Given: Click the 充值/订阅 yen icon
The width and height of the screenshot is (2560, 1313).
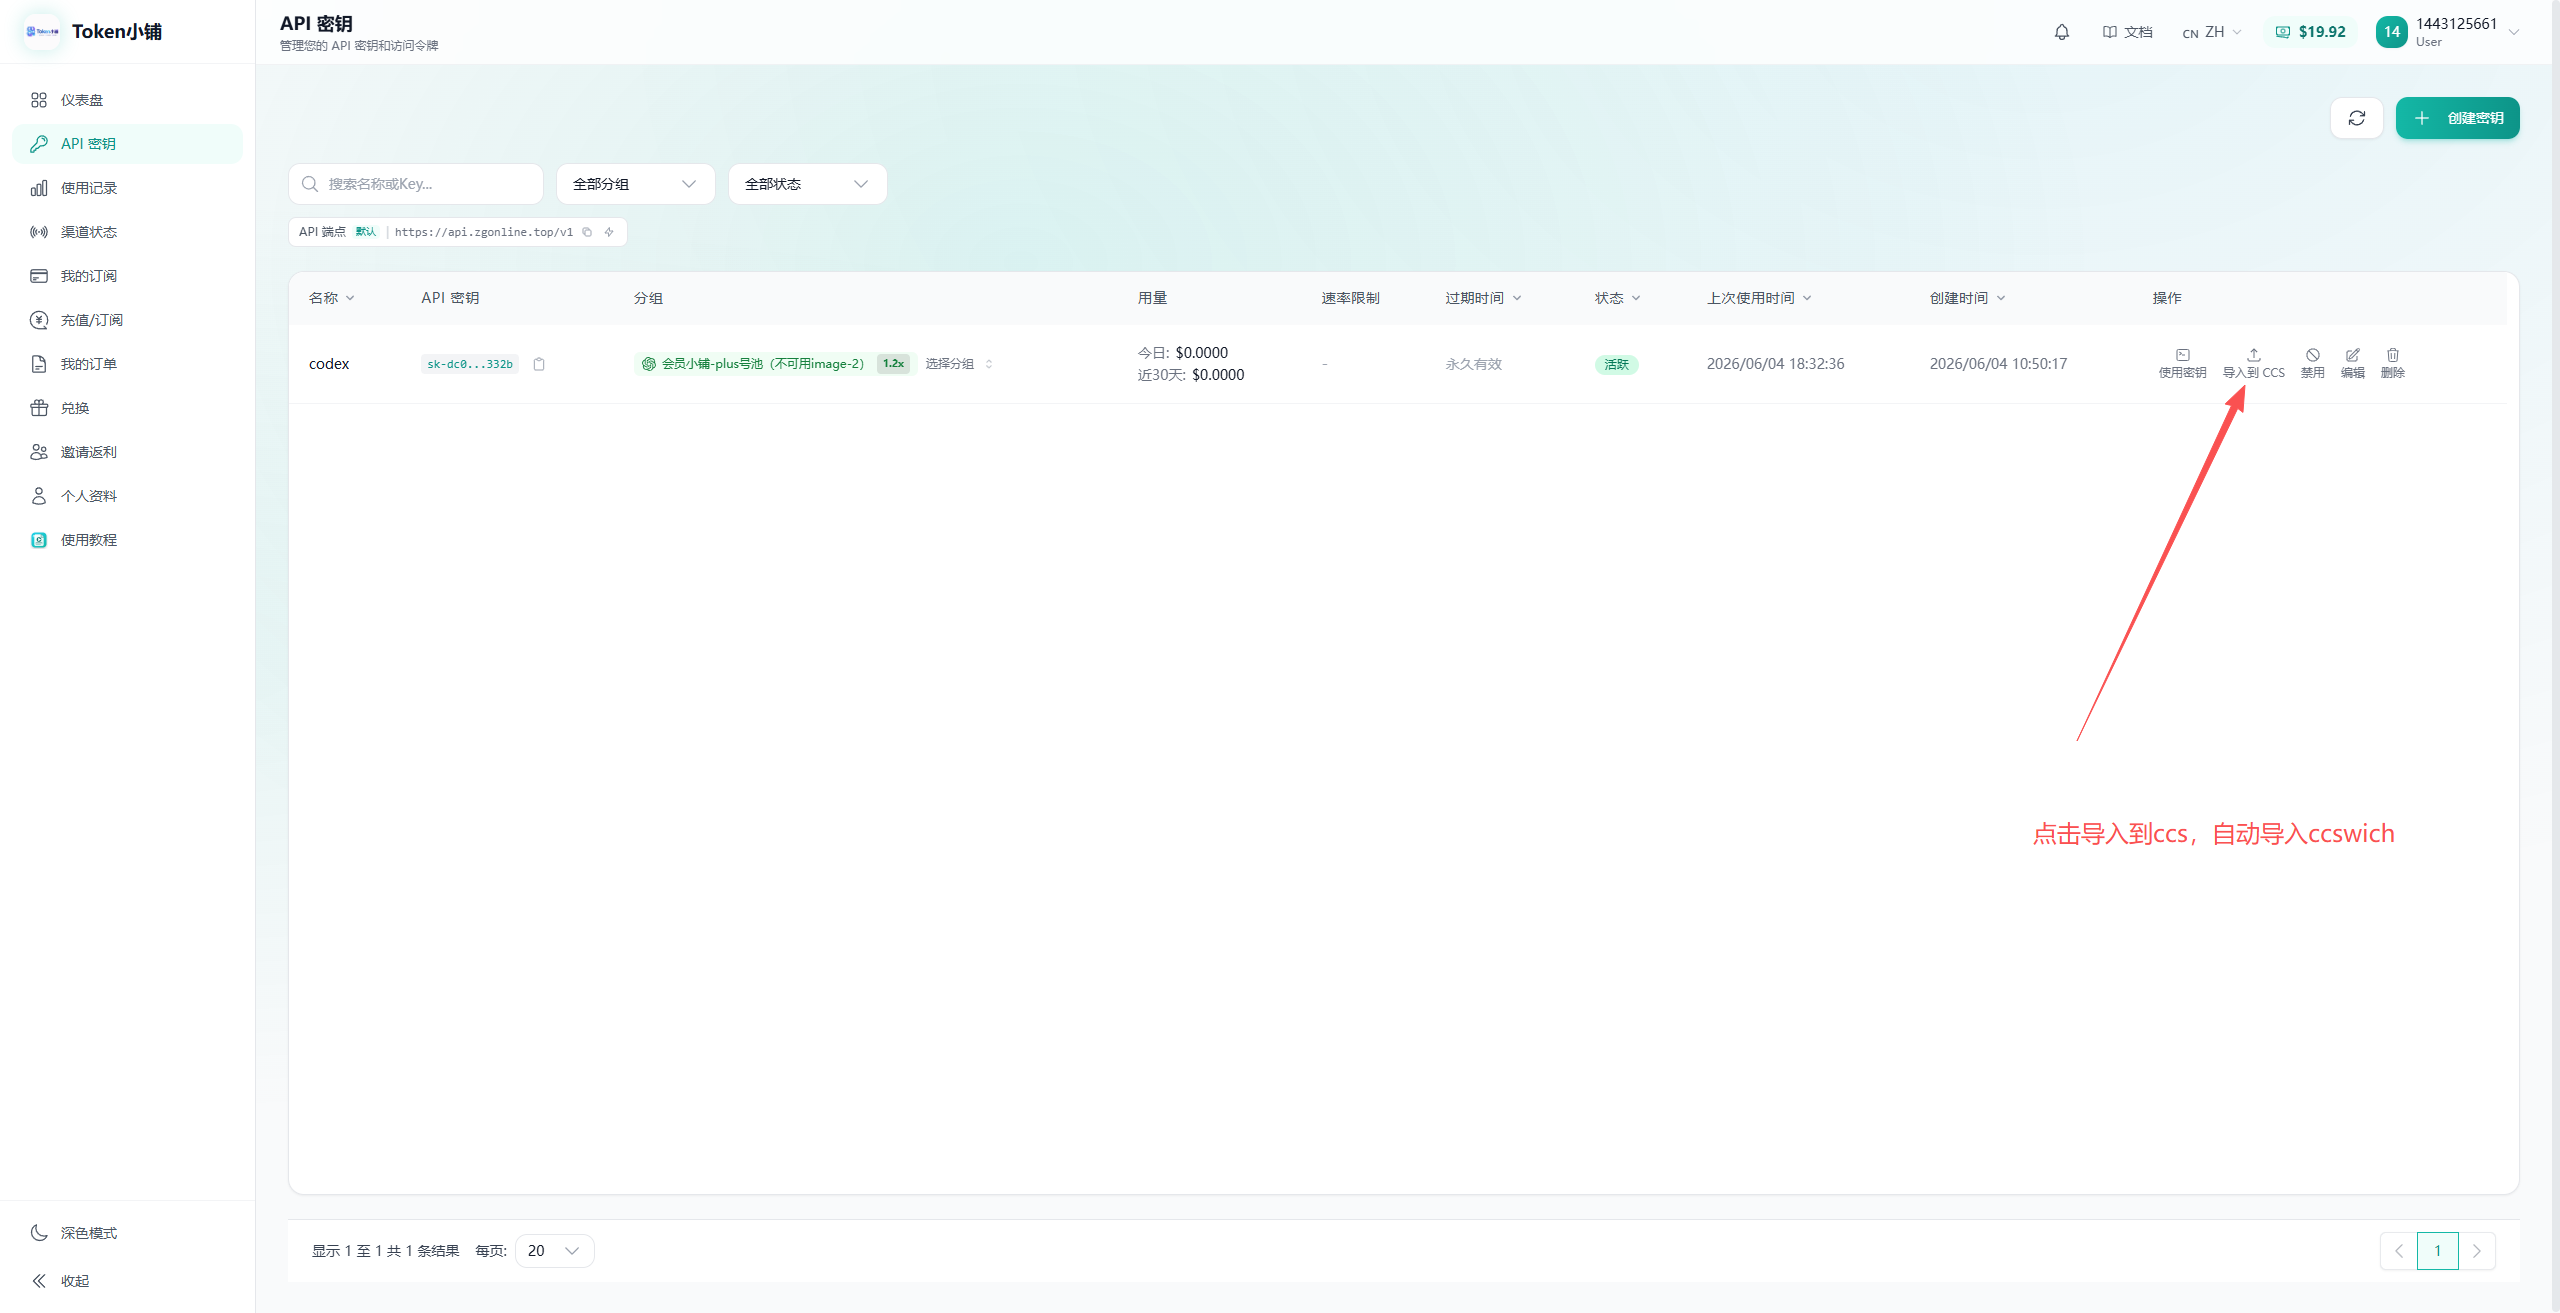Looking at the screenshot, I should pyautogui.click(x=39, y=320).
